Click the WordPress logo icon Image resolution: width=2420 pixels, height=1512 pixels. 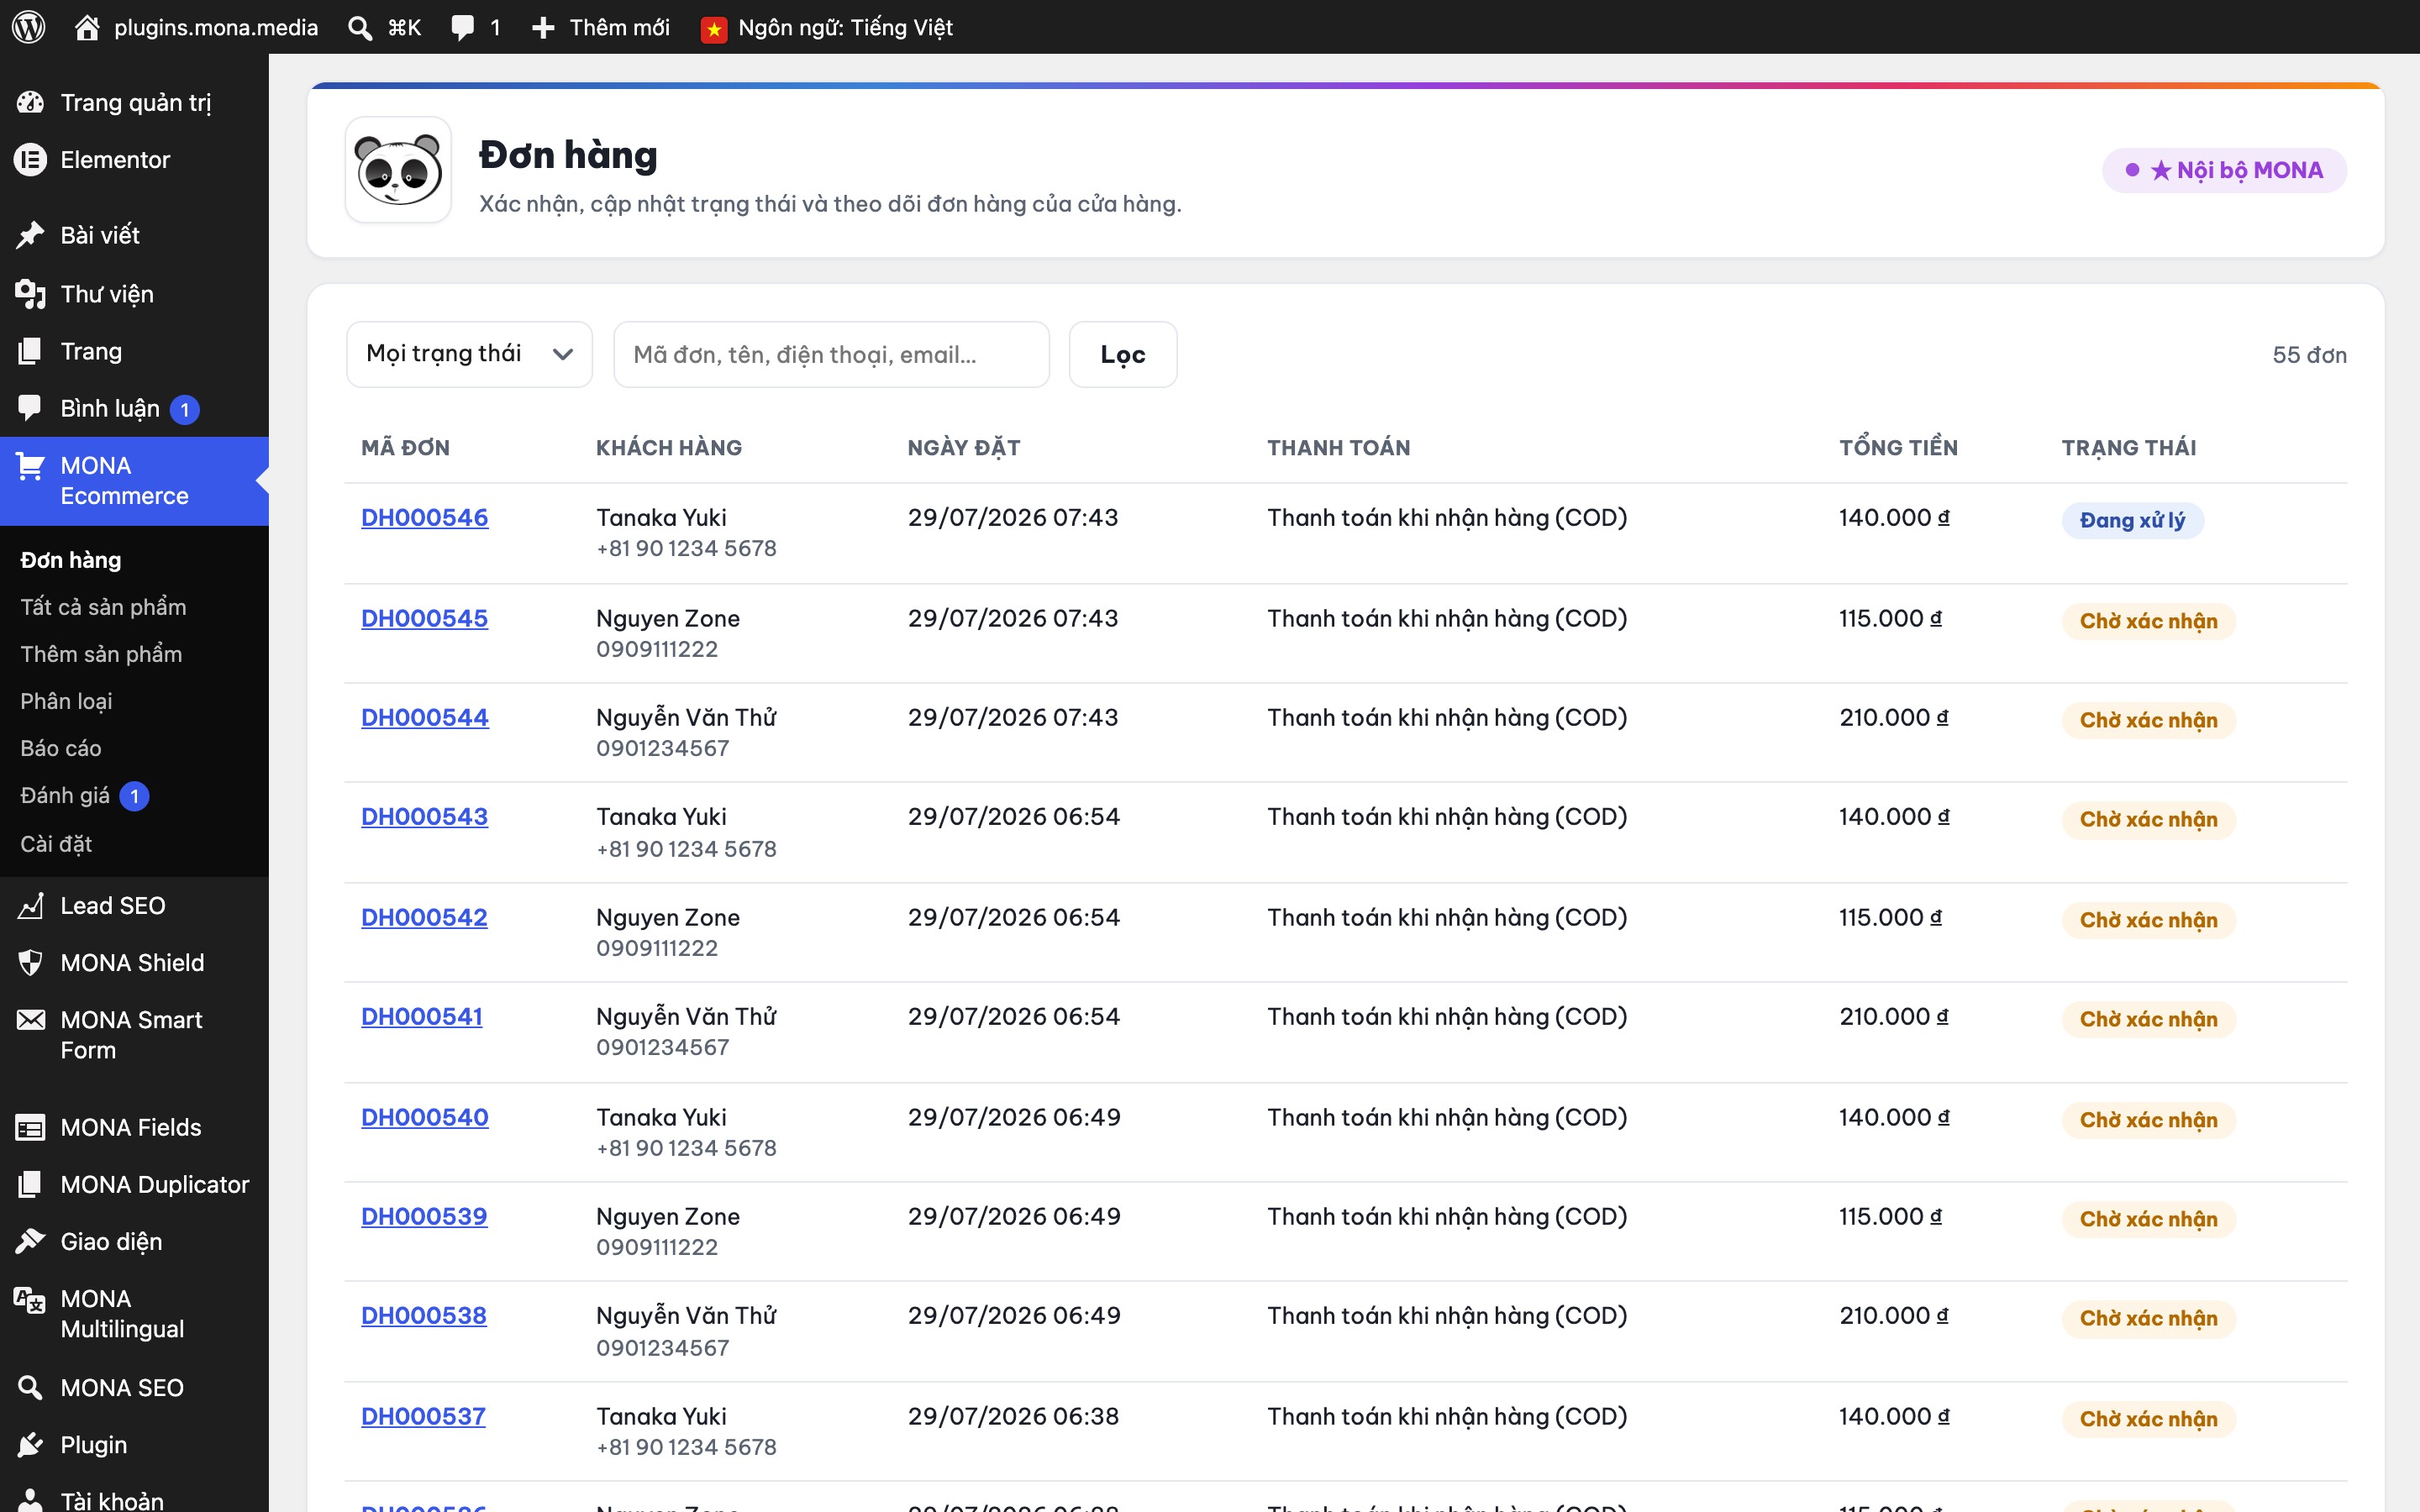tap(29, 27)
